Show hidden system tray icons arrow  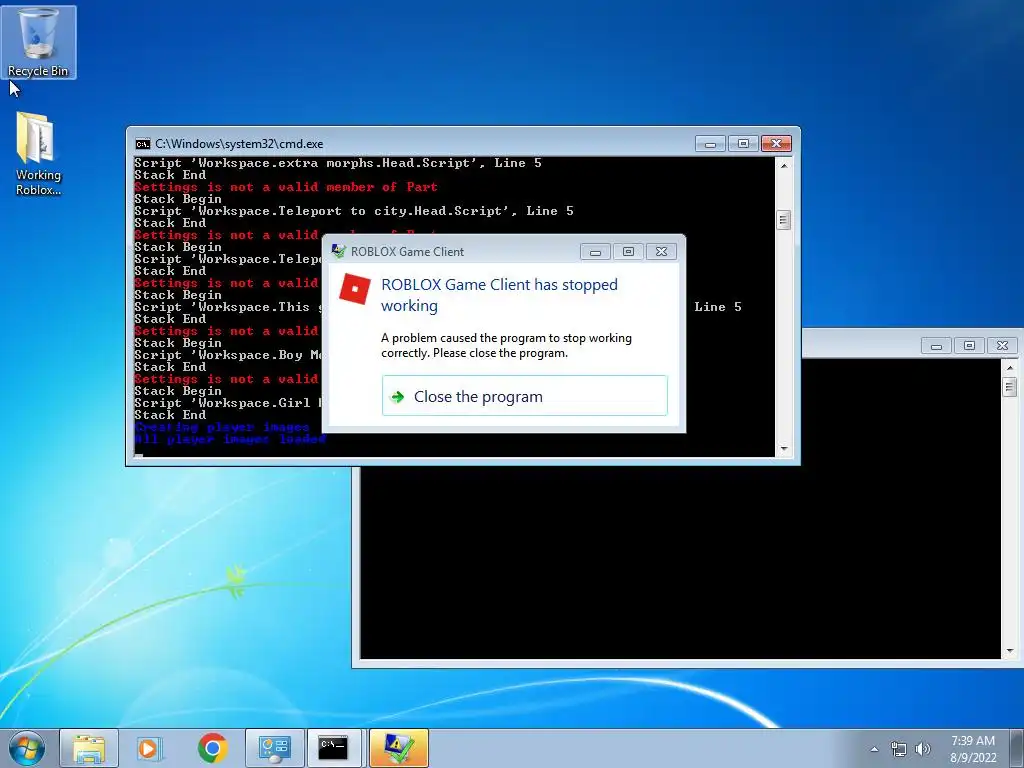874,749
